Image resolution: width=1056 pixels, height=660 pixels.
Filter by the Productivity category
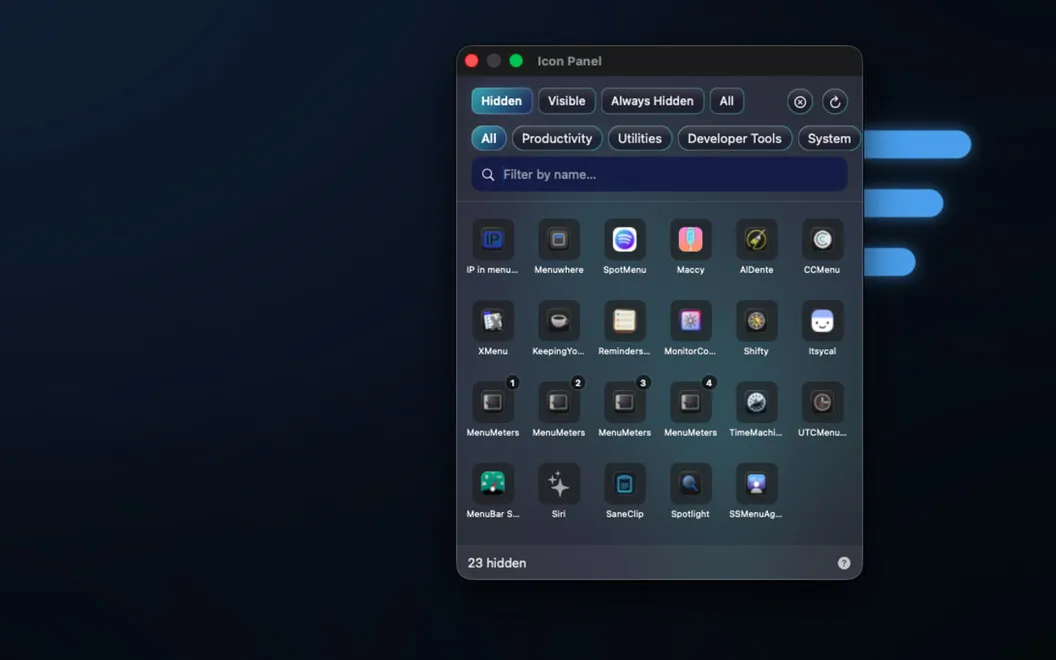(x=557, y=138)
